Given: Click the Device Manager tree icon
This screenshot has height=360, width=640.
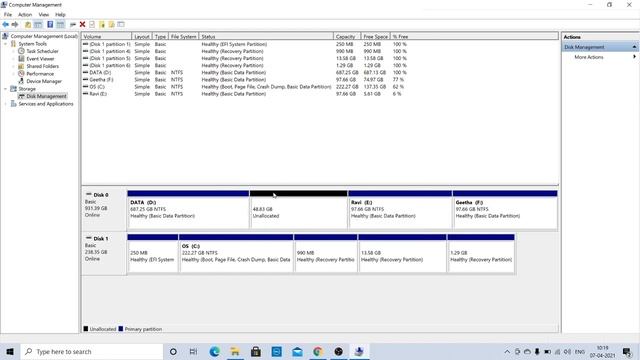Looking at the screenshot, I should (21, 81).
